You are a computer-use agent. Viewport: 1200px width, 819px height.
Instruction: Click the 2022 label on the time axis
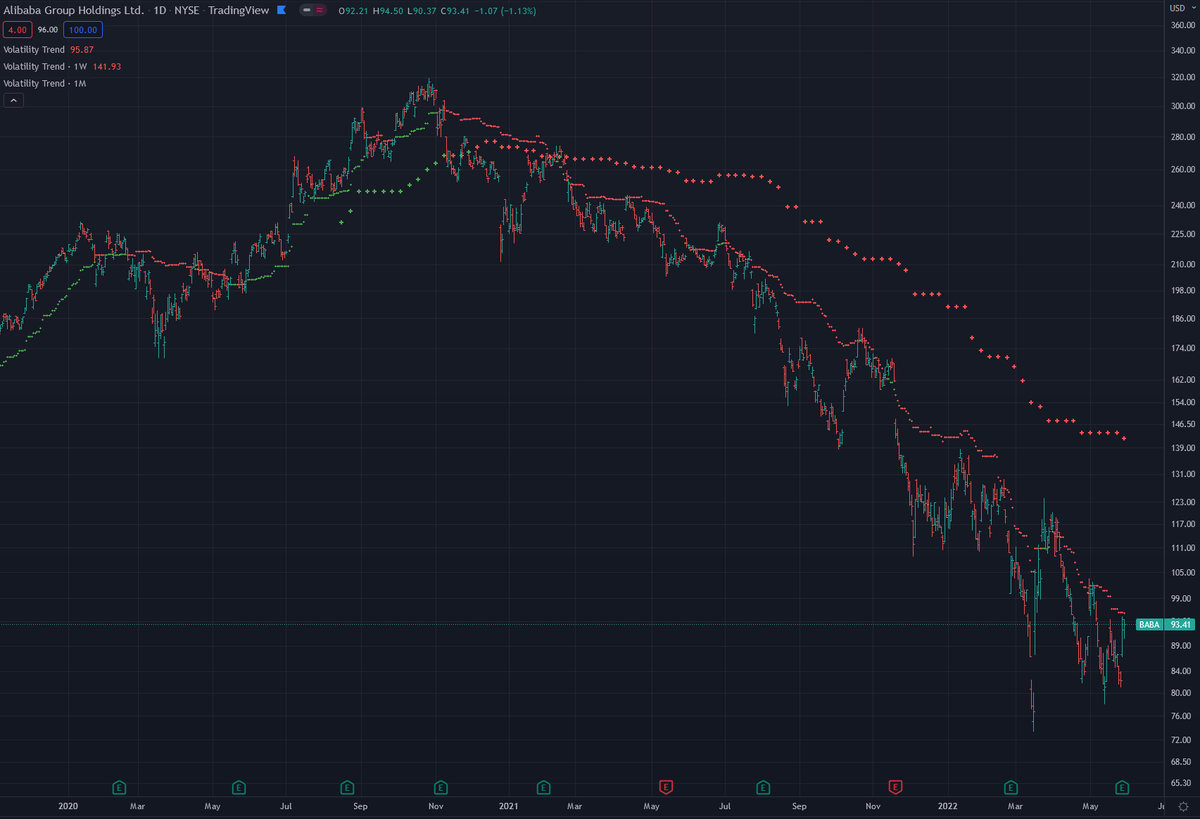click(949, 805)
